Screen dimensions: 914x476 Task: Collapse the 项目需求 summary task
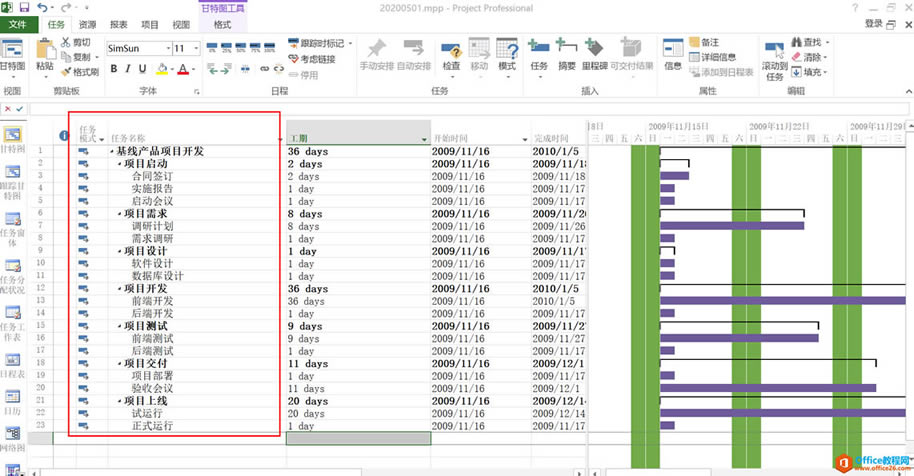[119, 214]
